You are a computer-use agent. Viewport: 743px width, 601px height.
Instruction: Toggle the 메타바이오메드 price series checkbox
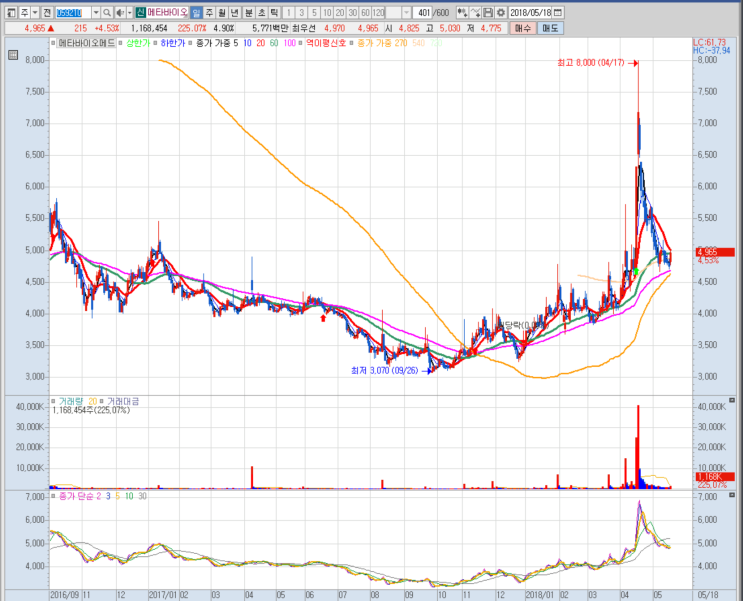coord(53,43)
